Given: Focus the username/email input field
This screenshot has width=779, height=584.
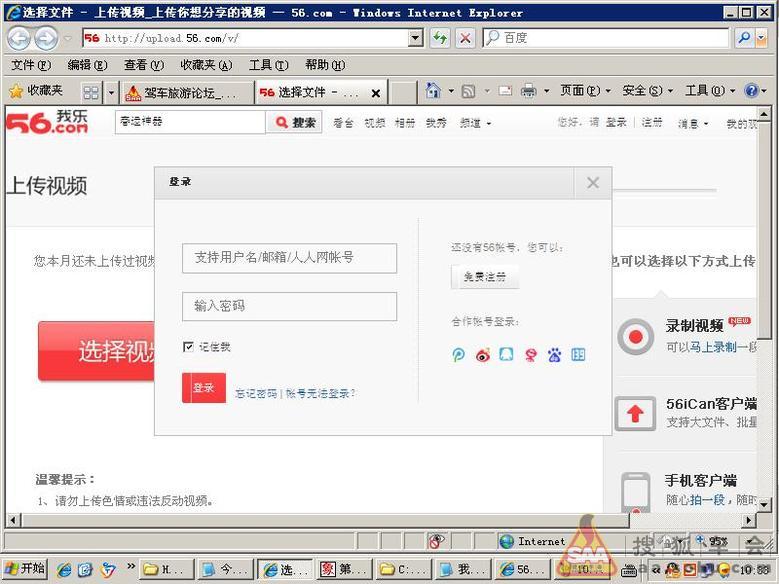Looking at the screenshot, I should 289,258.
